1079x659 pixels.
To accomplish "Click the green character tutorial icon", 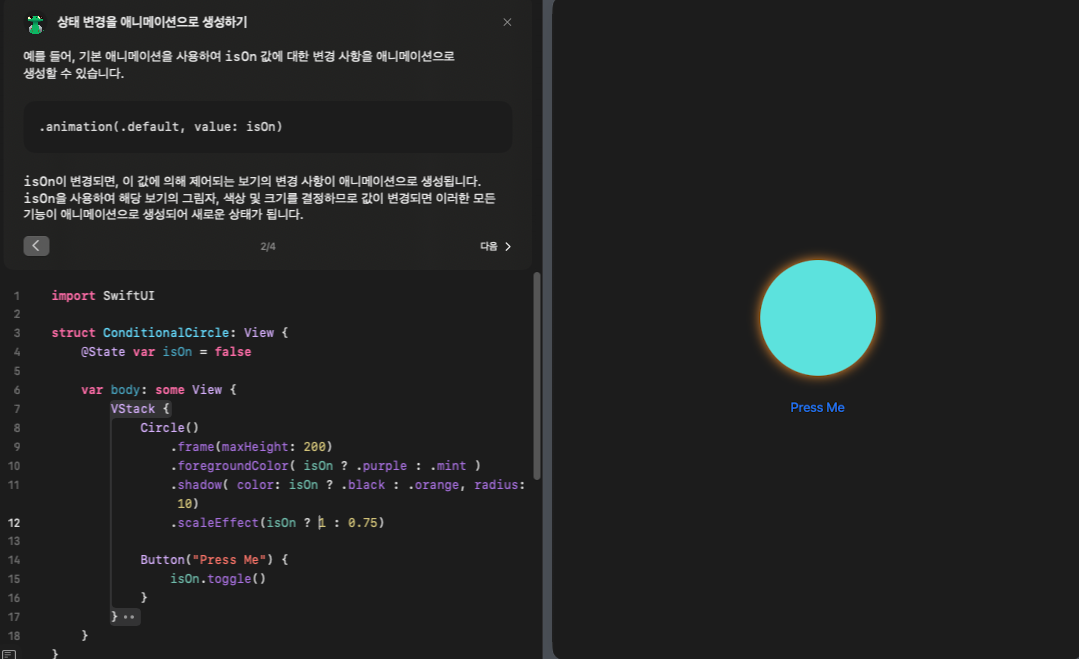I will click(35, 24).
